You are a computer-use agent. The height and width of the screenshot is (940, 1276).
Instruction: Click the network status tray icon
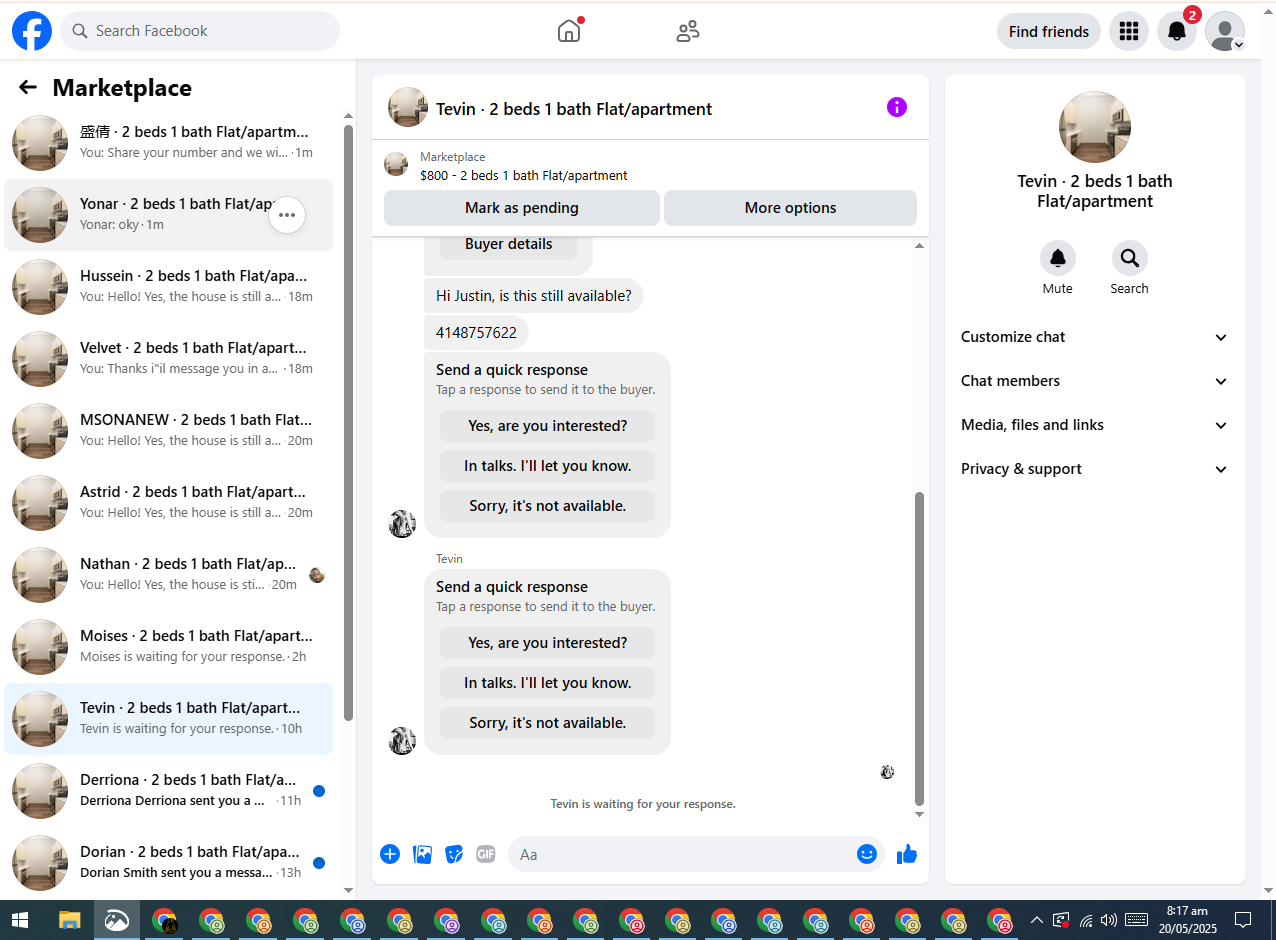(1085, 920)
